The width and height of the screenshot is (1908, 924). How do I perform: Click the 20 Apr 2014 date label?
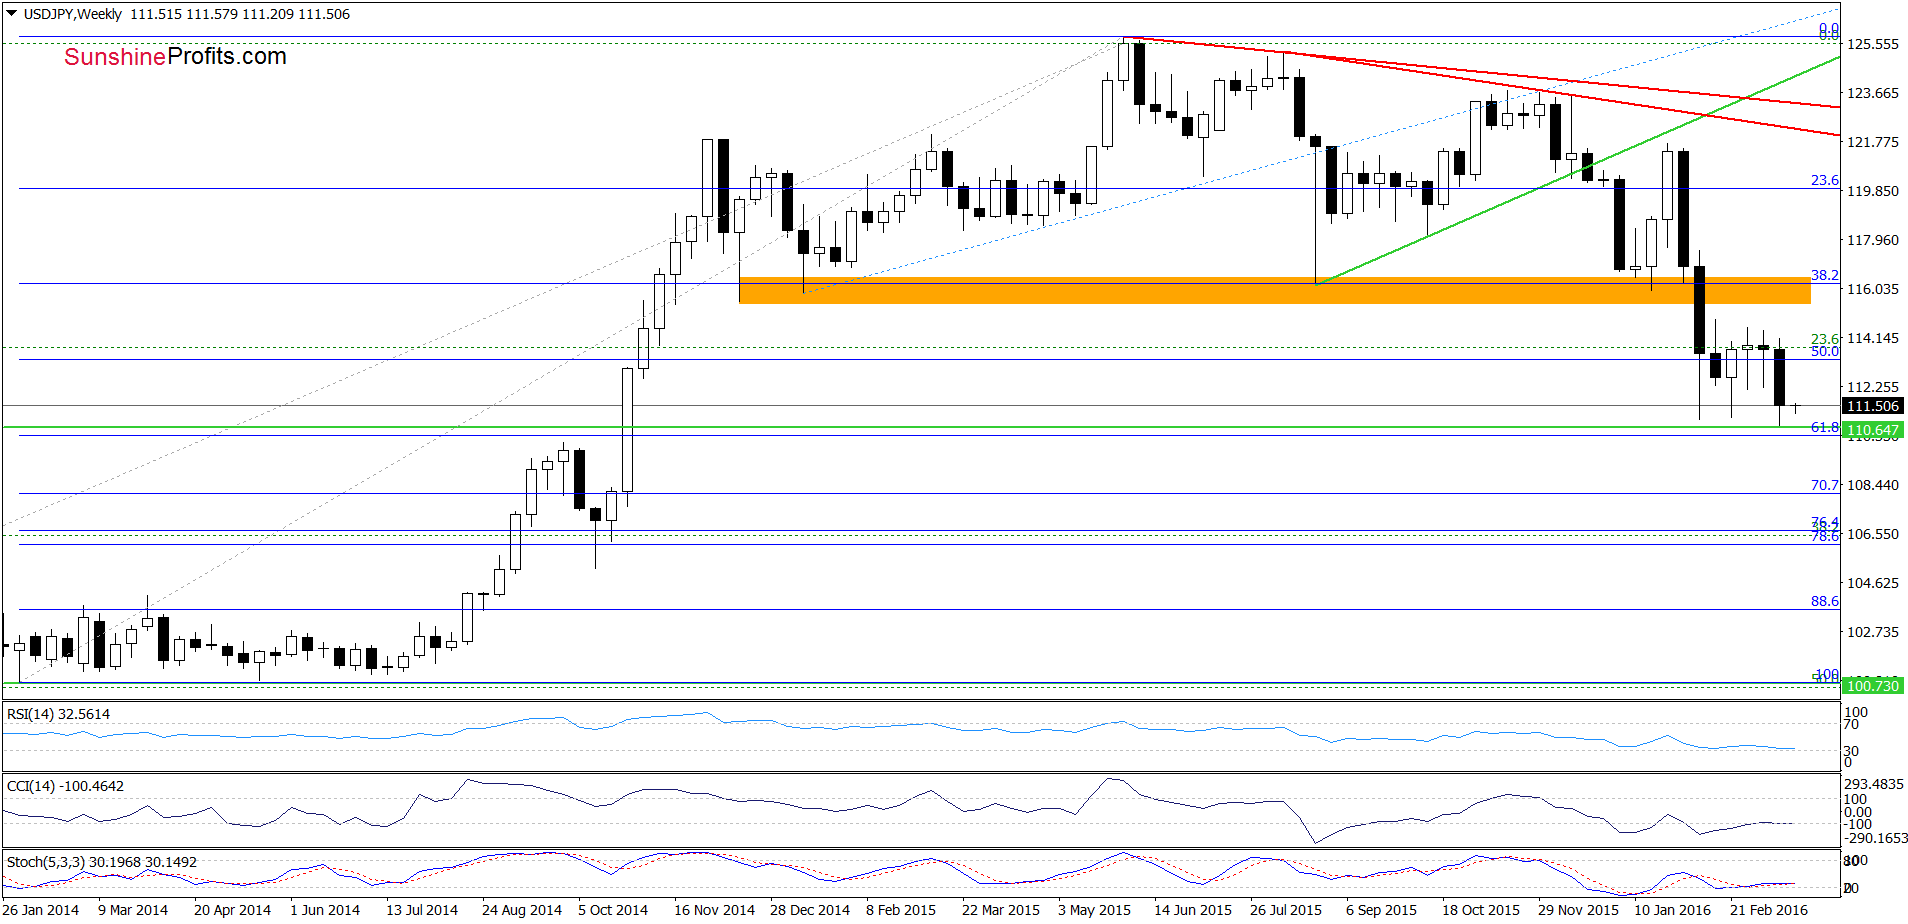click(x=232, y=910)
